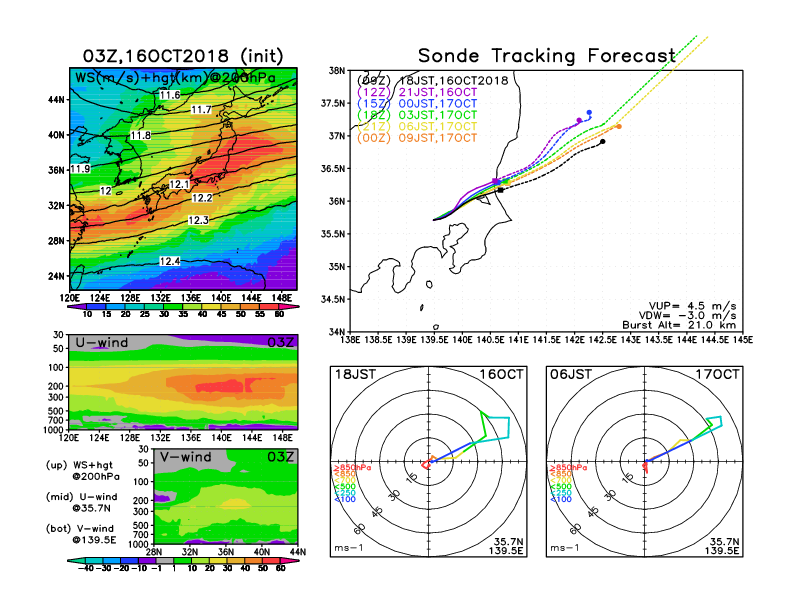Click the '17OCT' hodograph date label

tap(717, 374)
